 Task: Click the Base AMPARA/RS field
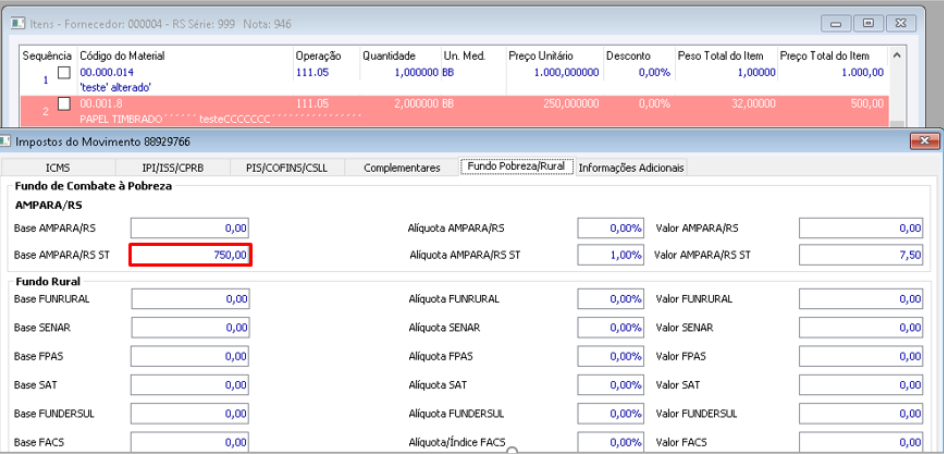[x=190, y=228]
